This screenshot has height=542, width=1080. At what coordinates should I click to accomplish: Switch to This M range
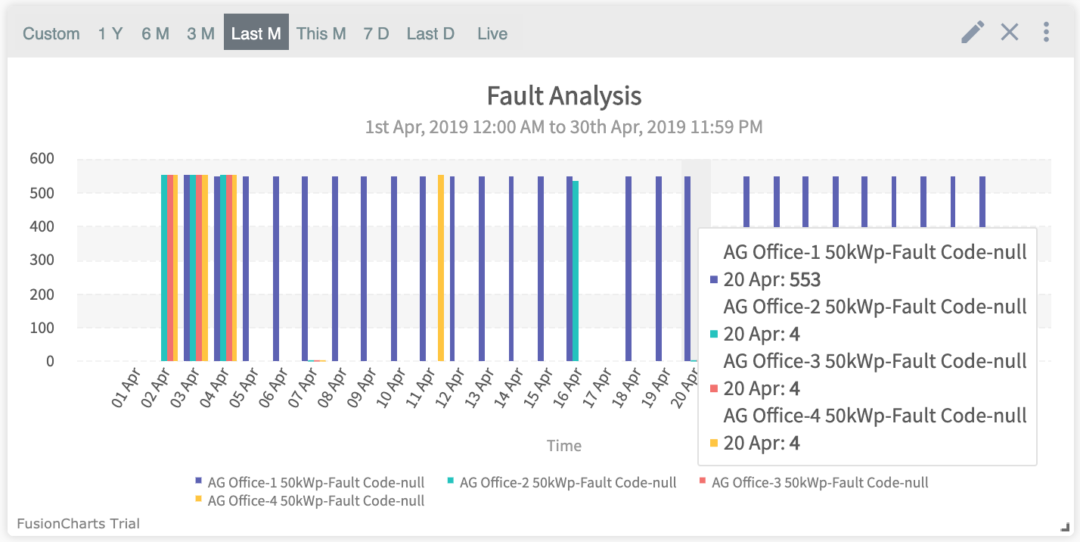pyautogui.click(x=321, y=34)
